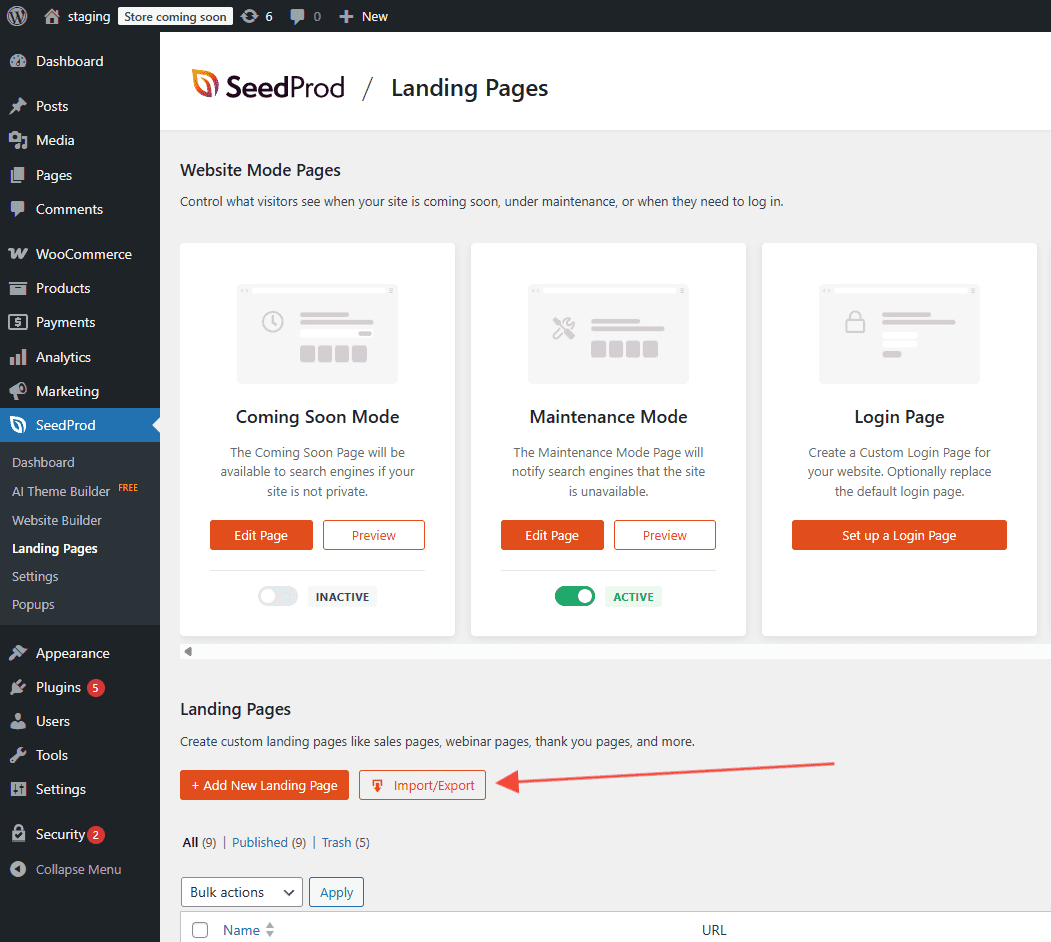Sort landing pages by Name column arrows
1051x942 pixels.
(270, 930)
